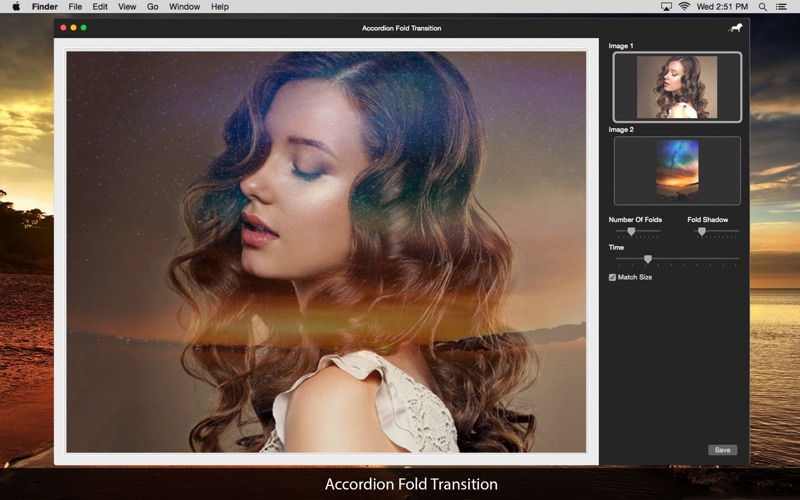Click the Time slider handle
The height and width of the screenshot is (500, 800).
(647, 259)
